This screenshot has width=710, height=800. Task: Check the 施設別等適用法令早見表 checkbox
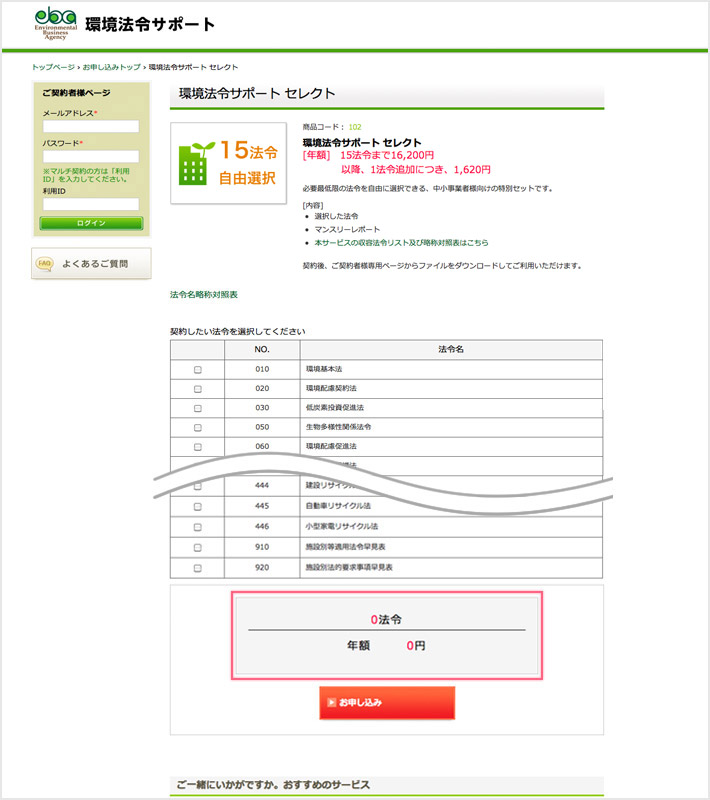pyautogui.click(x=197, y=547)
